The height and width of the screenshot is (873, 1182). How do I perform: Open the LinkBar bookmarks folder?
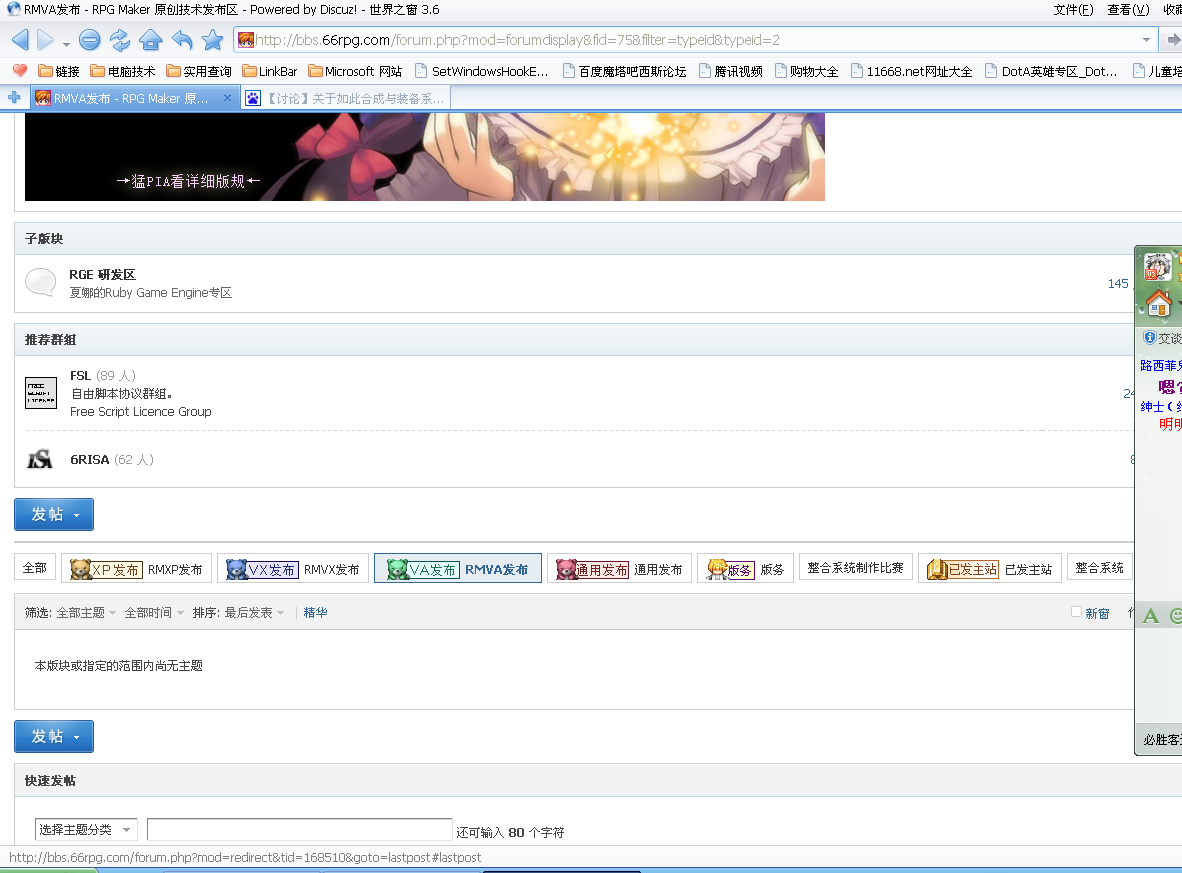270,72
